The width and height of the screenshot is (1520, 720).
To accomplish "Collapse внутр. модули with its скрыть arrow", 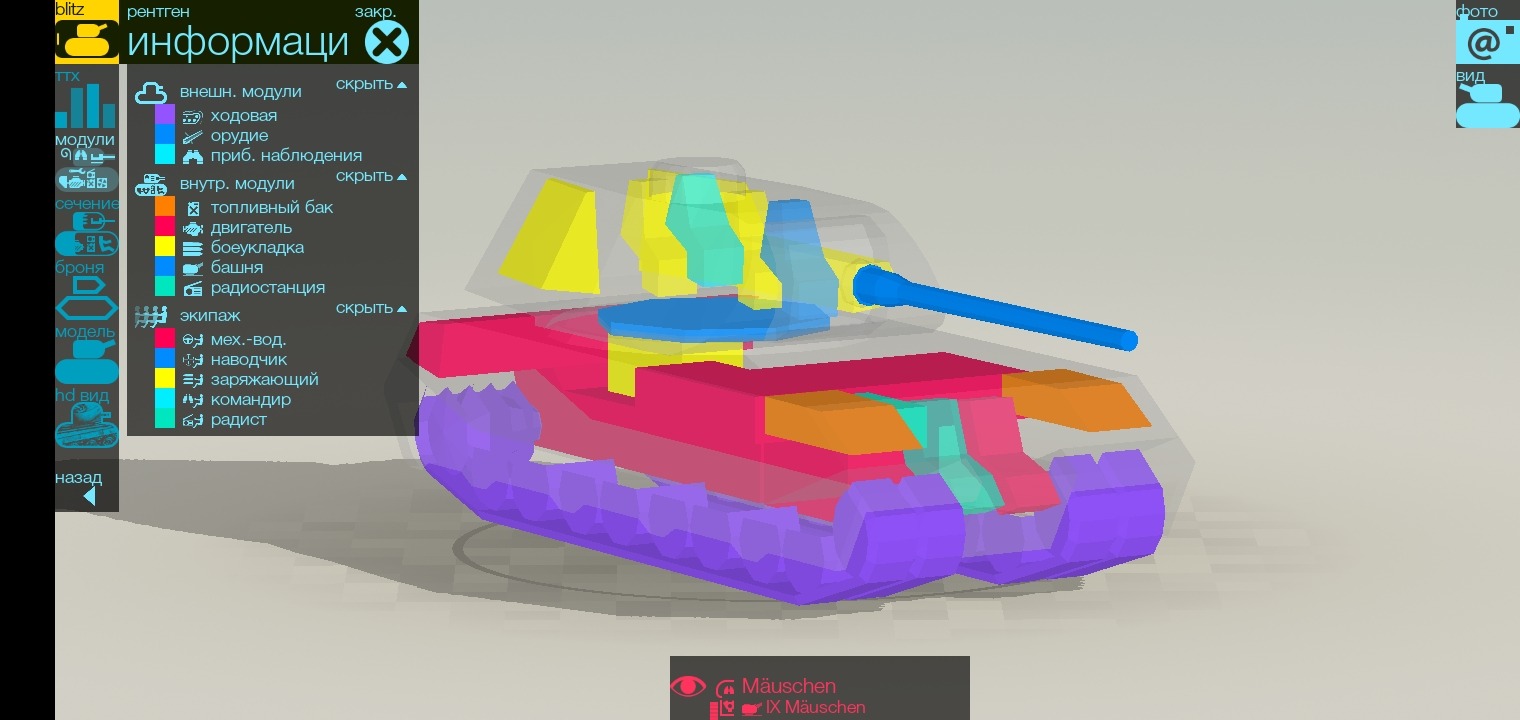I will click(371, 176).
